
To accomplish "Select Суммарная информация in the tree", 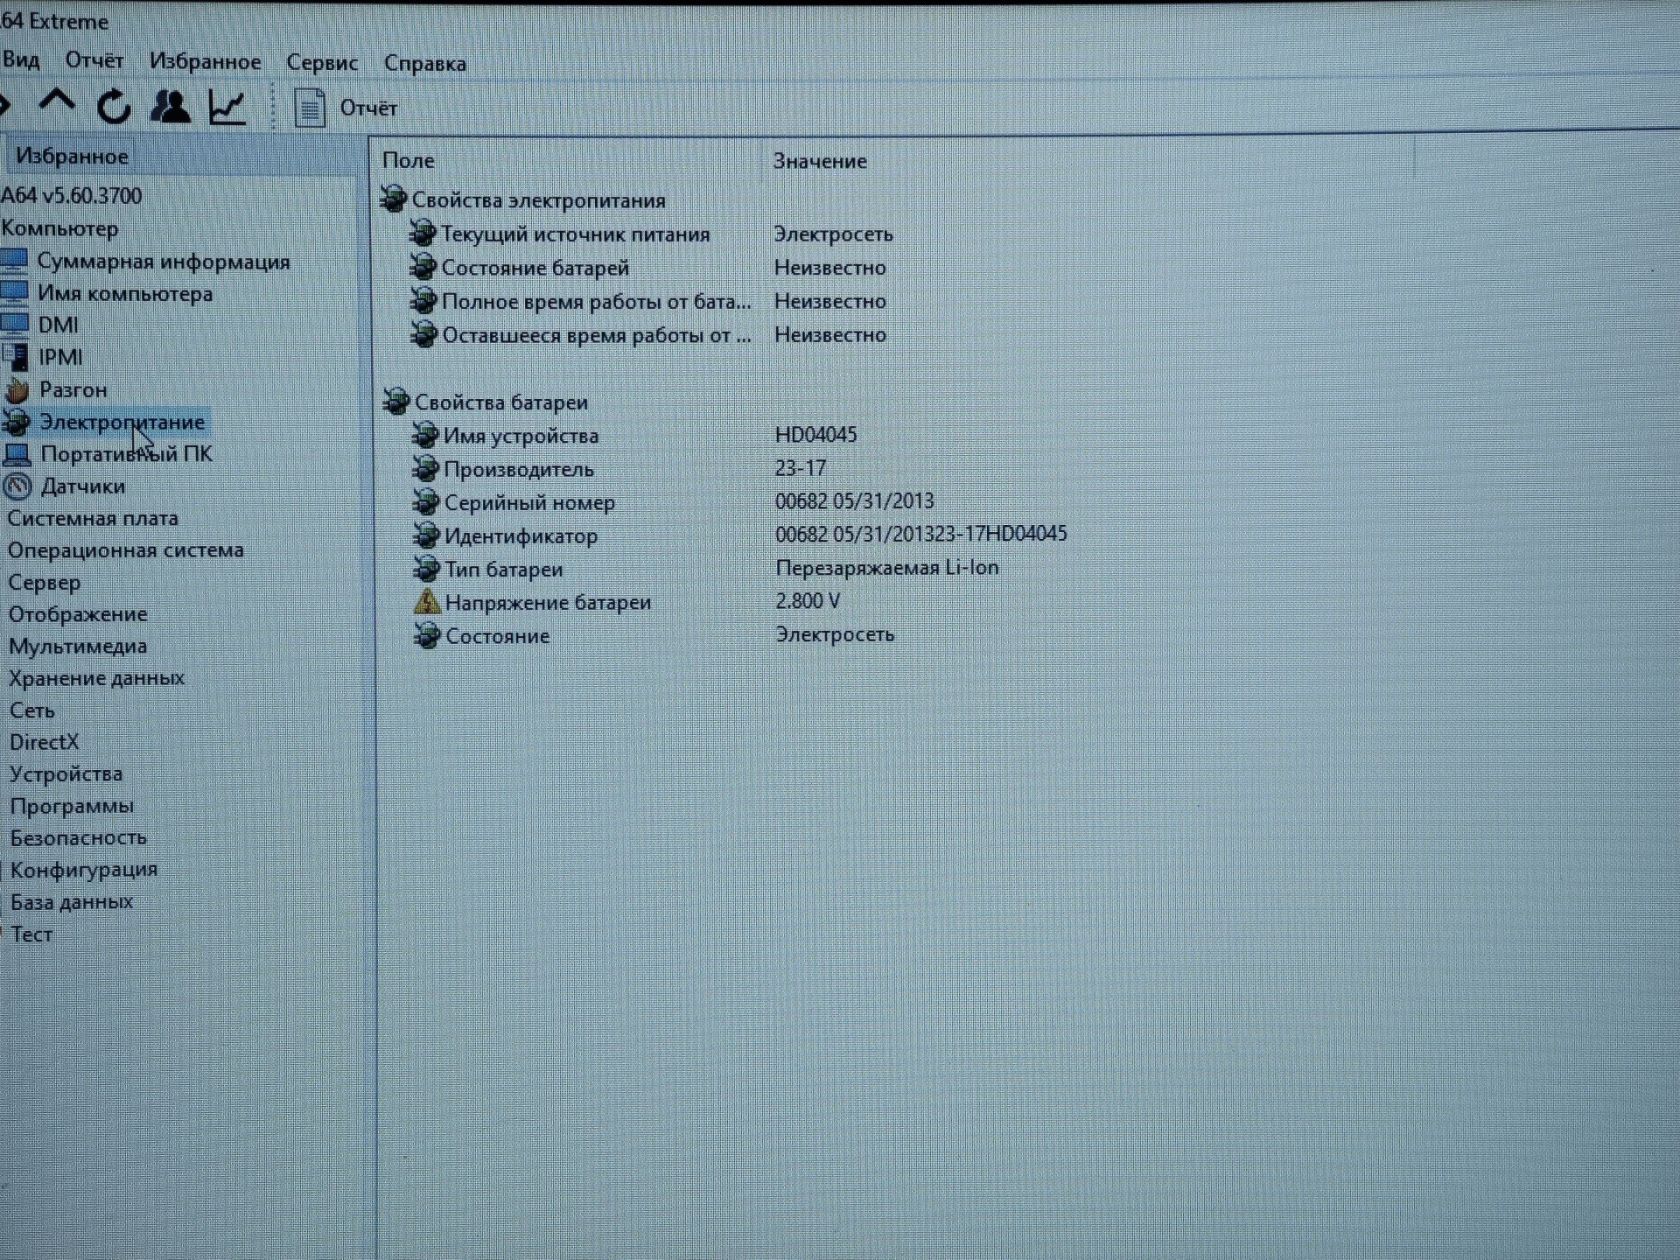I will (163, 262).
